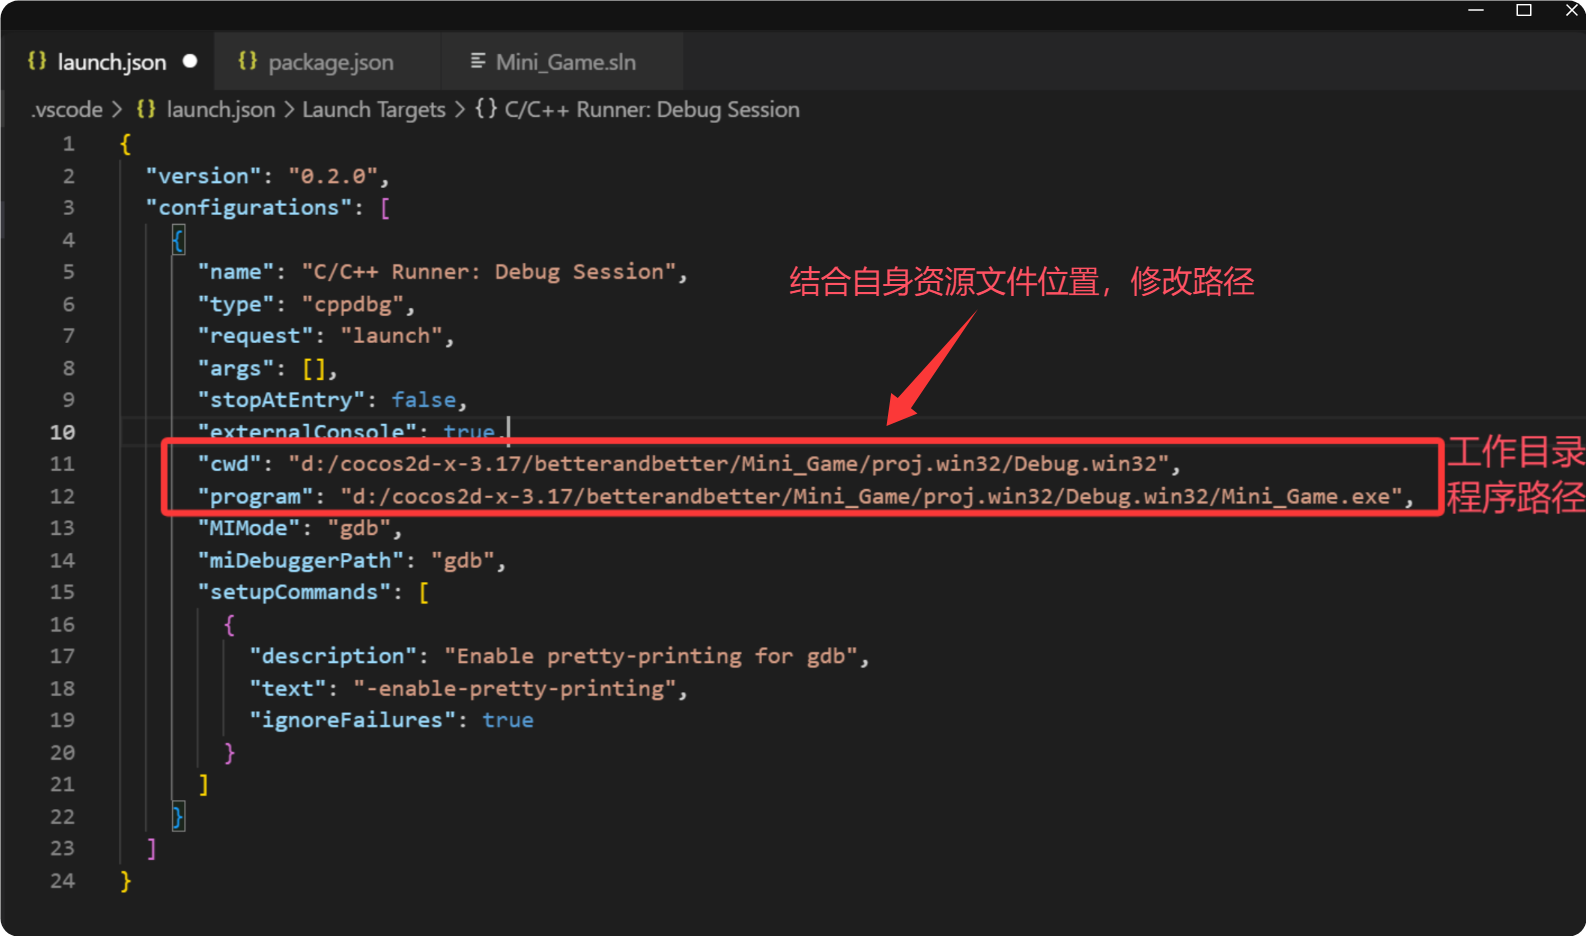Click the "version" key on line 2
This screenshot has width=1586, height=936.
[203, 176]
